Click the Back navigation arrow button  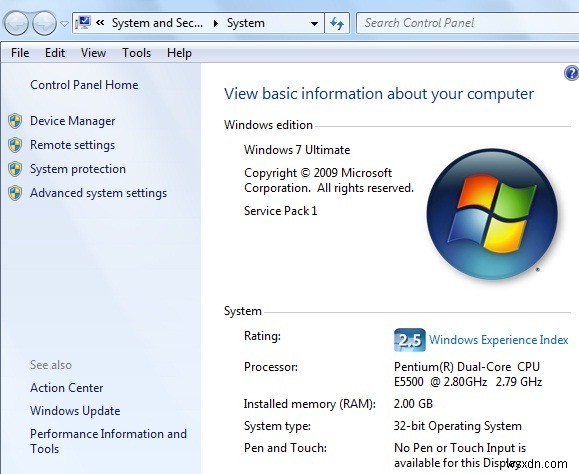click(16, 23)
